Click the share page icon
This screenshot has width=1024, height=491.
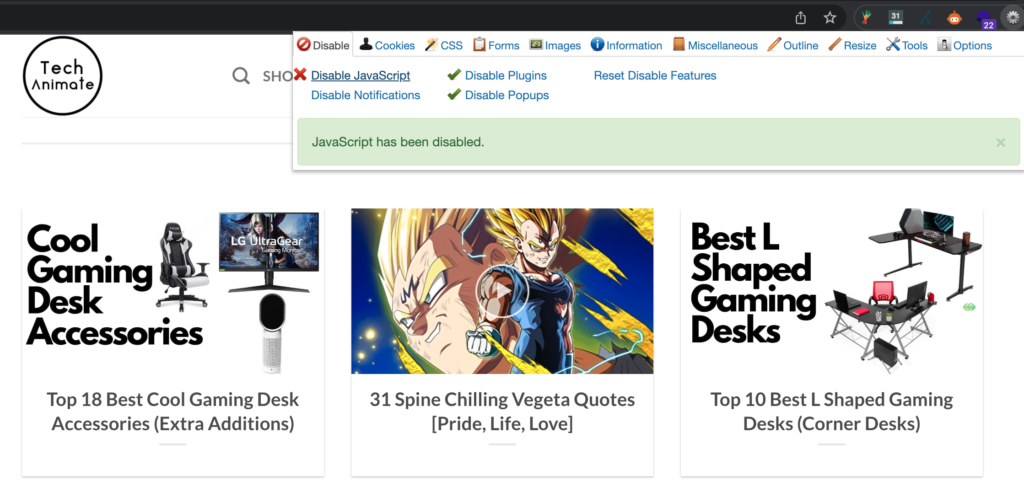pyautogui.click(x=800, y=17)
